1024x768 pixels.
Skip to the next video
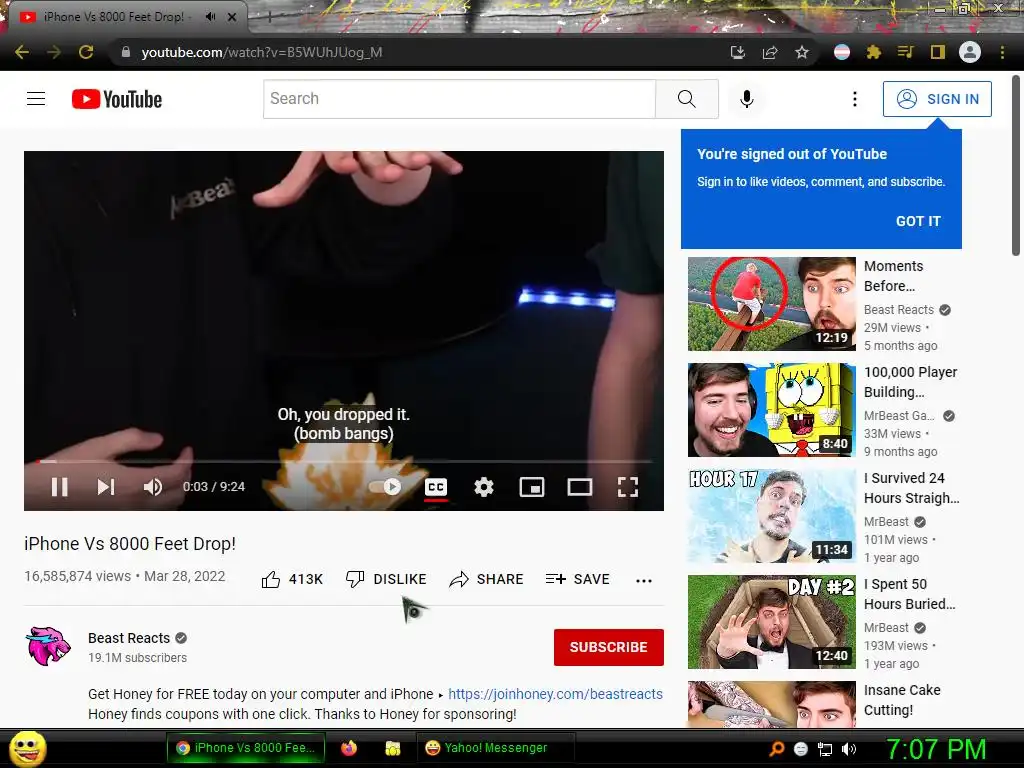pyautogui.click(x=106, y=487)
